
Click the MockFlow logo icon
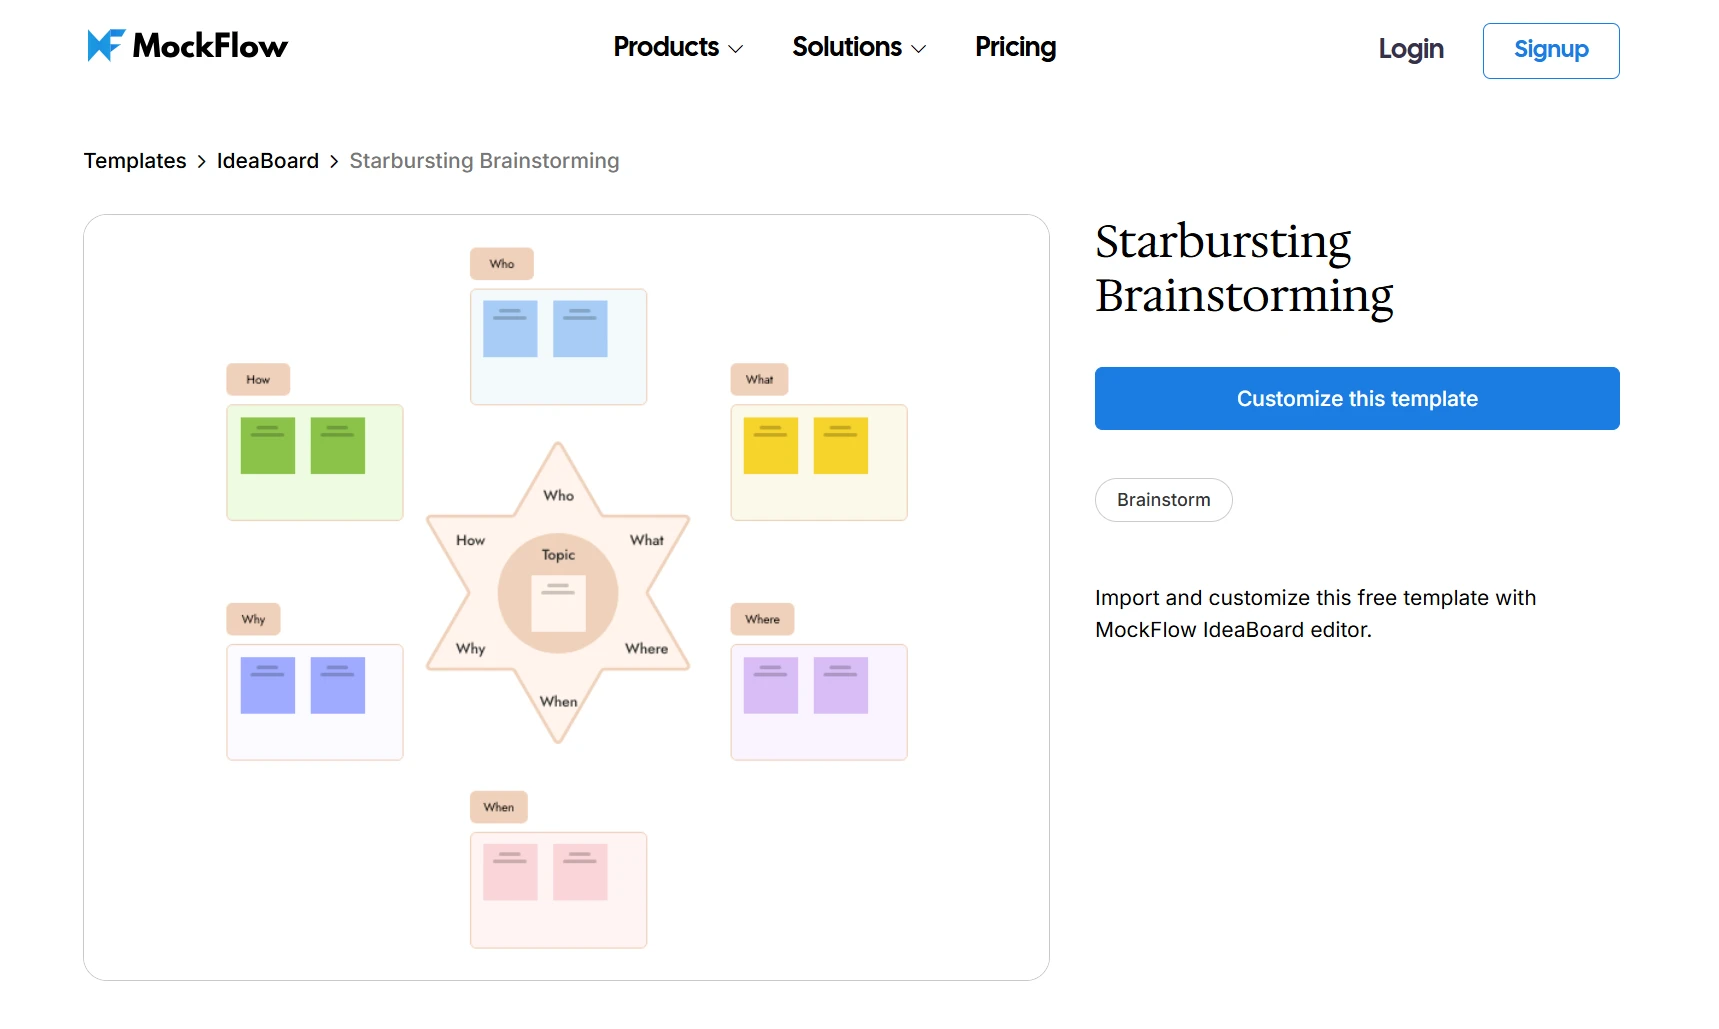click(103, 44)
